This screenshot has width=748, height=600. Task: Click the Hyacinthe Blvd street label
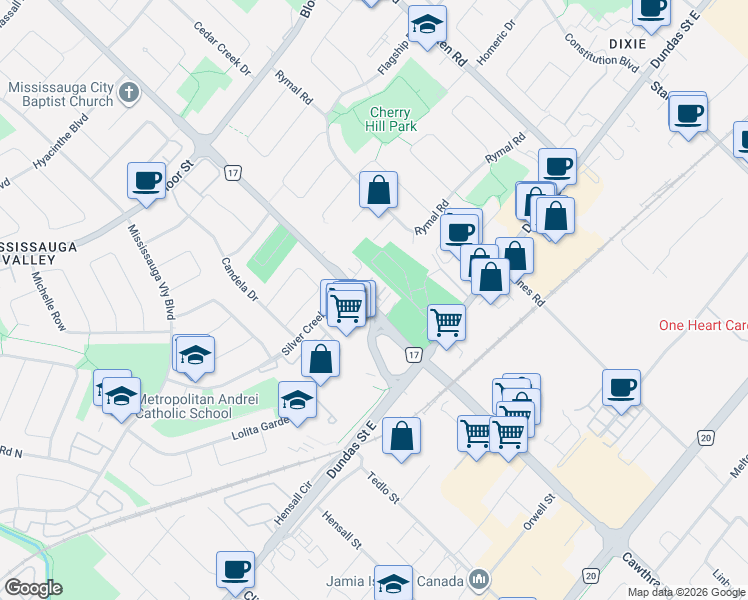click(x=61, y=141)
